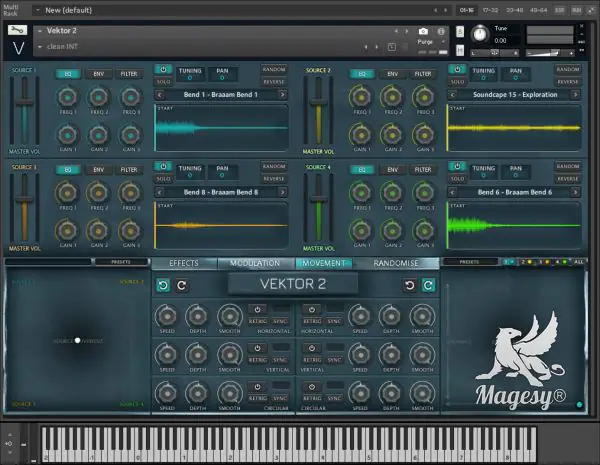Enable SOLO on Source 1
The width and height of the screenshot is (600, 465).
(x=163, y=82)
